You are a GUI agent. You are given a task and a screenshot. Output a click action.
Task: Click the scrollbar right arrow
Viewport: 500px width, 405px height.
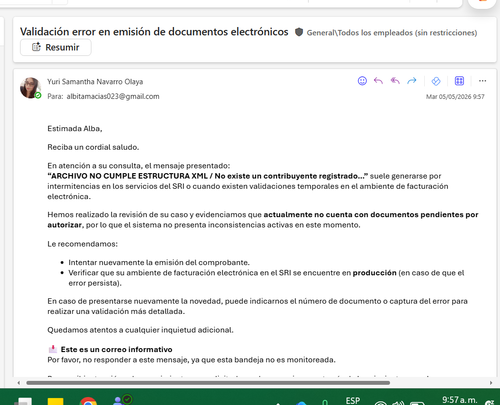(491, 383)
